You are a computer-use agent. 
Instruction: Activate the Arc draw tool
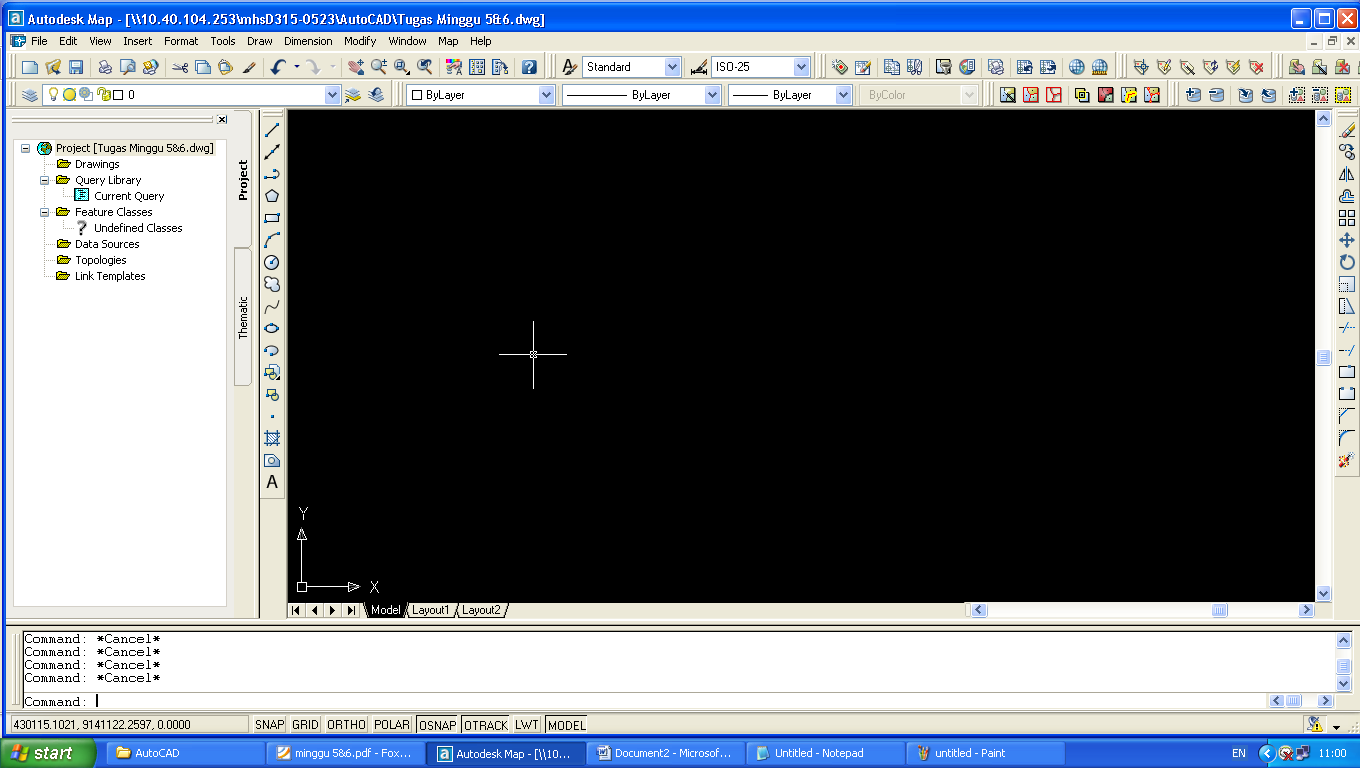(272, 240)
